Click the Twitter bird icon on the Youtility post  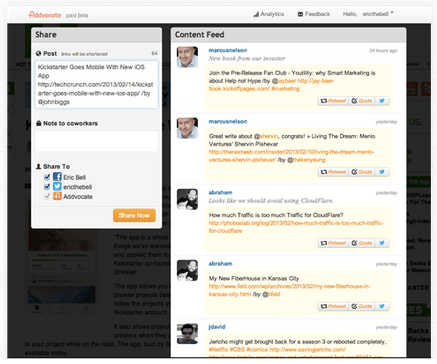click(382, 101)
